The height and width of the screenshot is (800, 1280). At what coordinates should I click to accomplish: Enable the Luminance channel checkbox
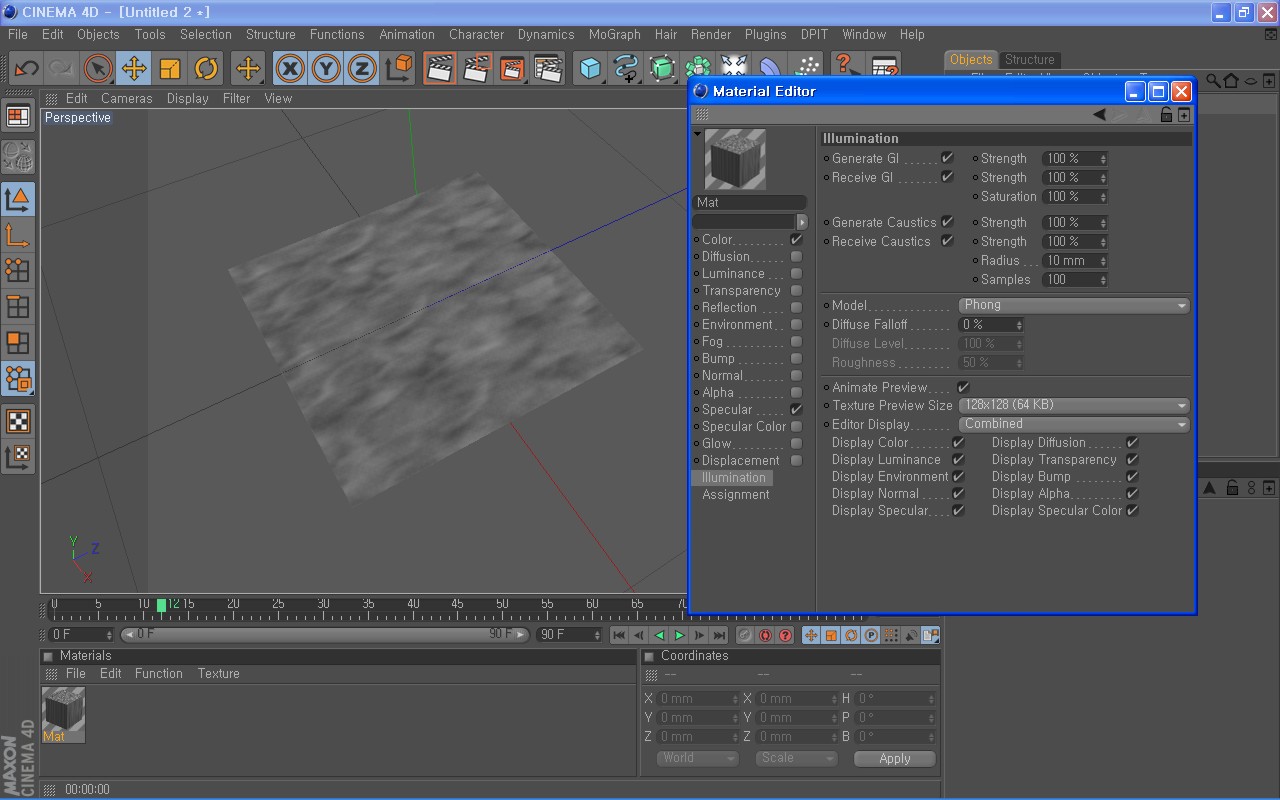(x=796, y=273)
